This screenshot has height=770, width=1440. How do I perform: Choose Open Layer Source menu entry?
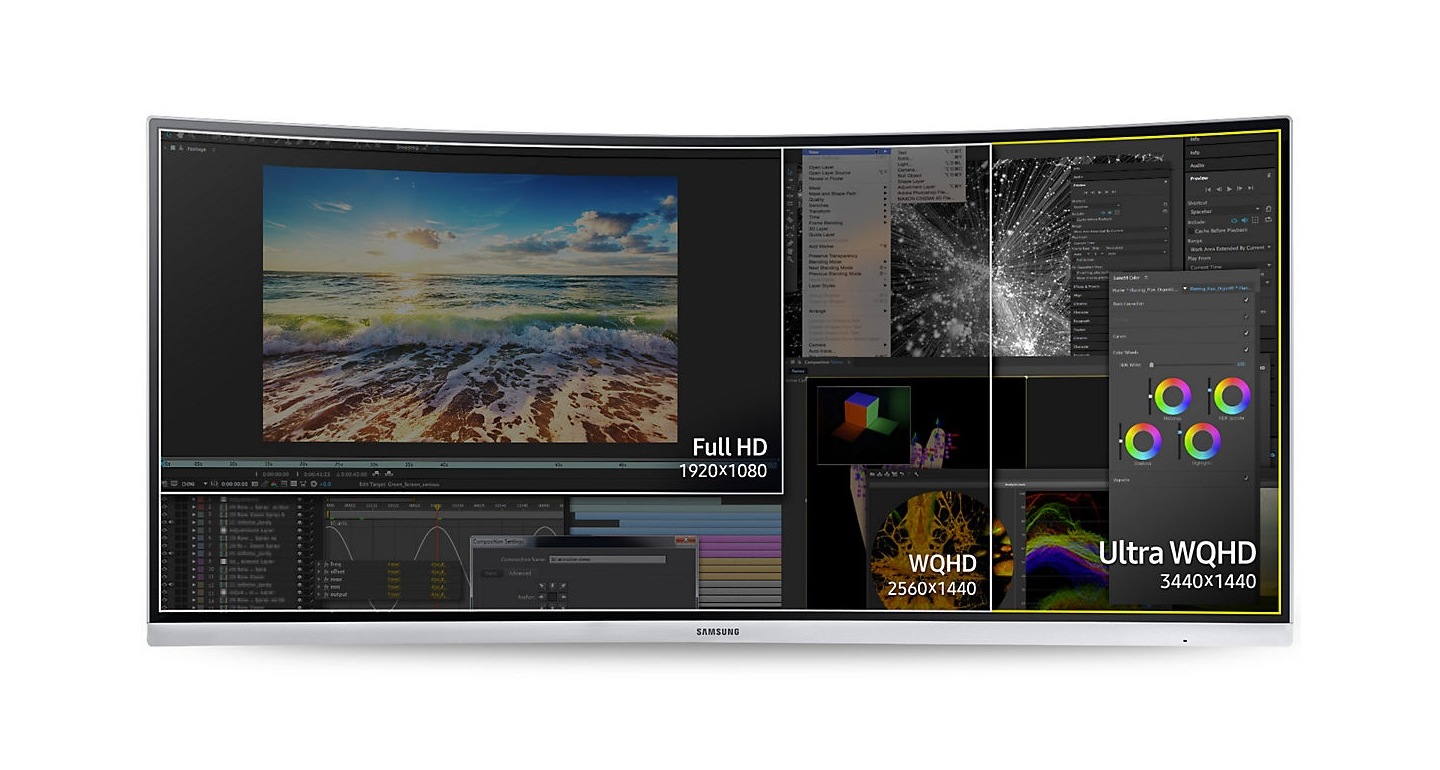(845, 174)
